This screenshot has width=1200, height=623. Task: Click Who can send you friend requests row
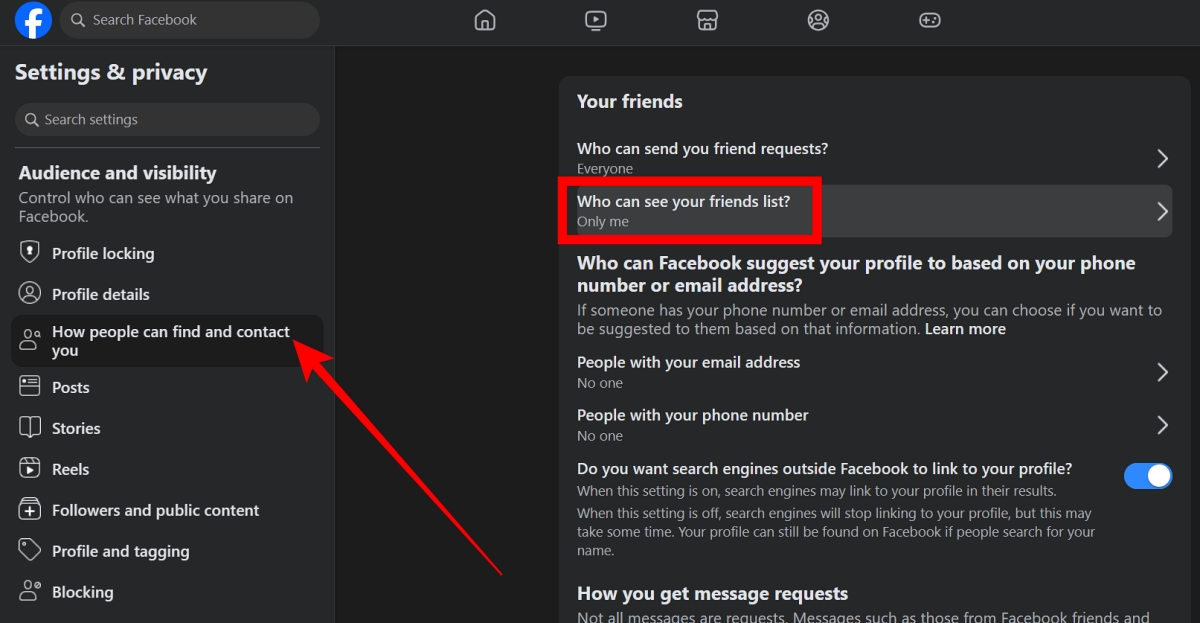[x=874, y=158]
